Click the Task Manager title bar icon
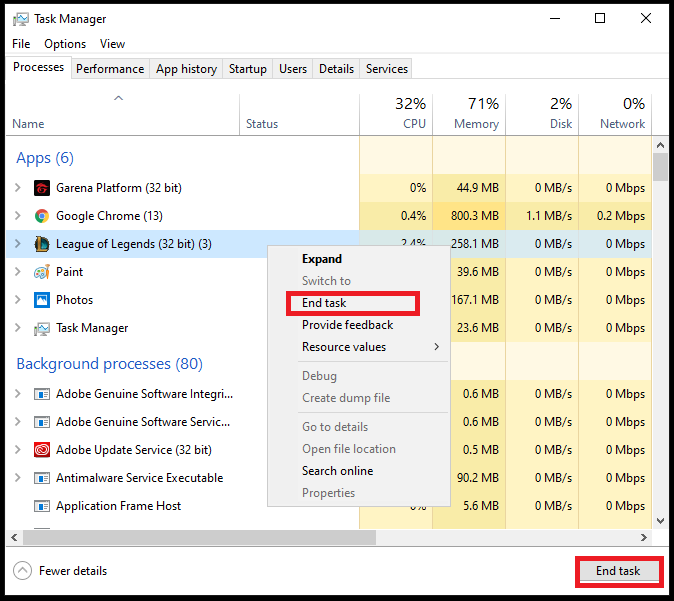Screen dimensions: 674x601 coord(21,19)
